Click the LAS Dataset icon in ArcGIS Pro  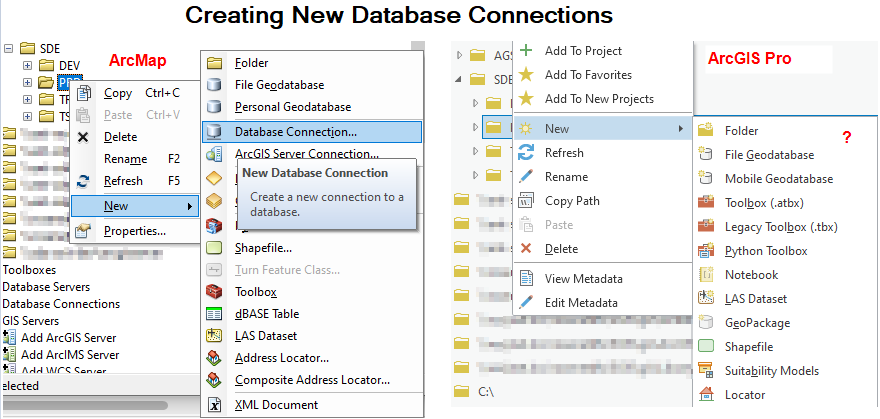pyautogui.click(x=706, y=299)
